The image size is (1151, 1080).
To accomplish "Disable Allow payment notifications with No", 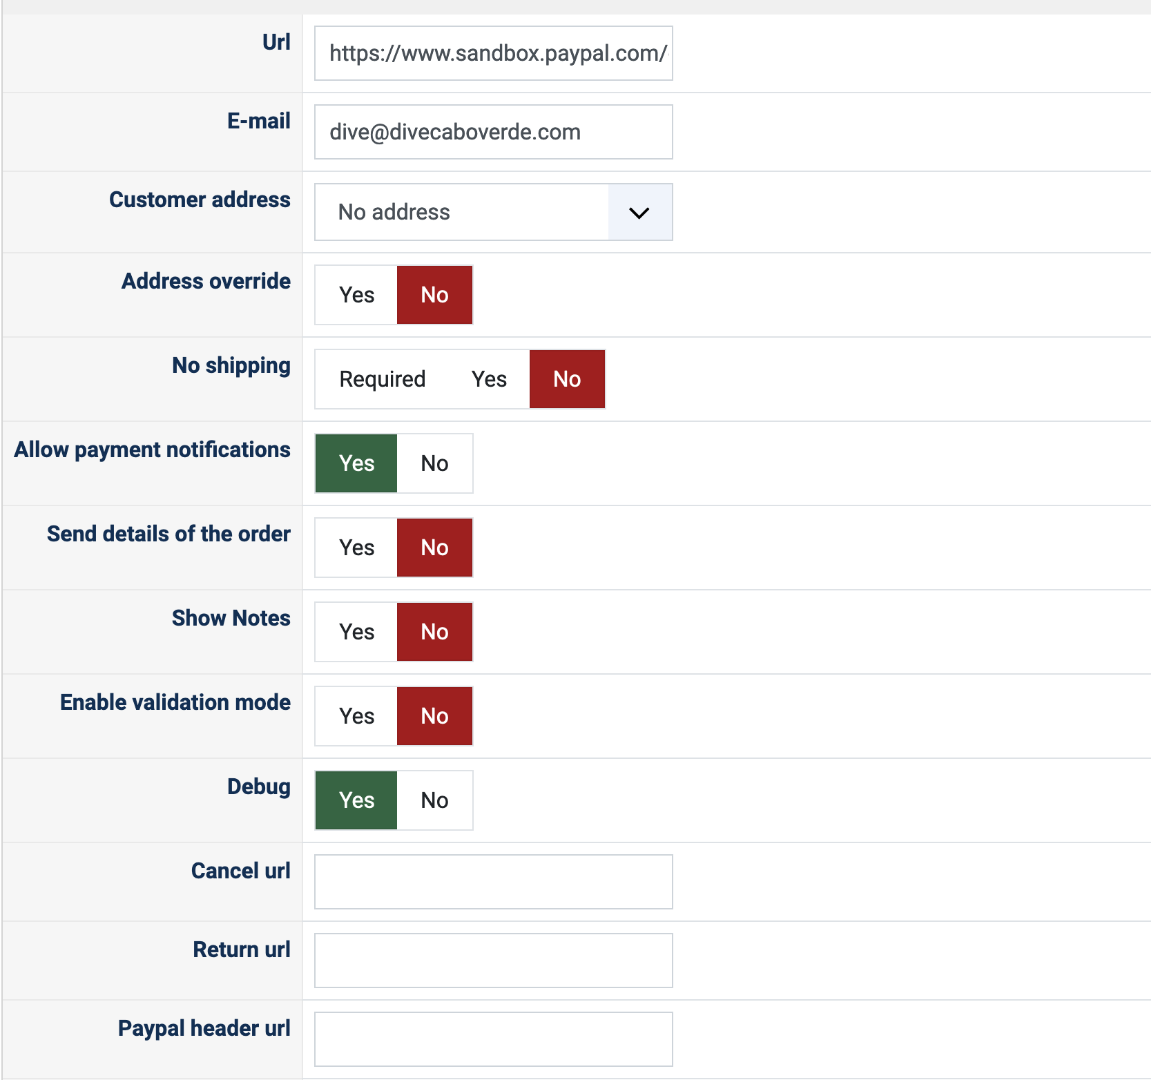I will pyautogui.click(x=434, y=463).
